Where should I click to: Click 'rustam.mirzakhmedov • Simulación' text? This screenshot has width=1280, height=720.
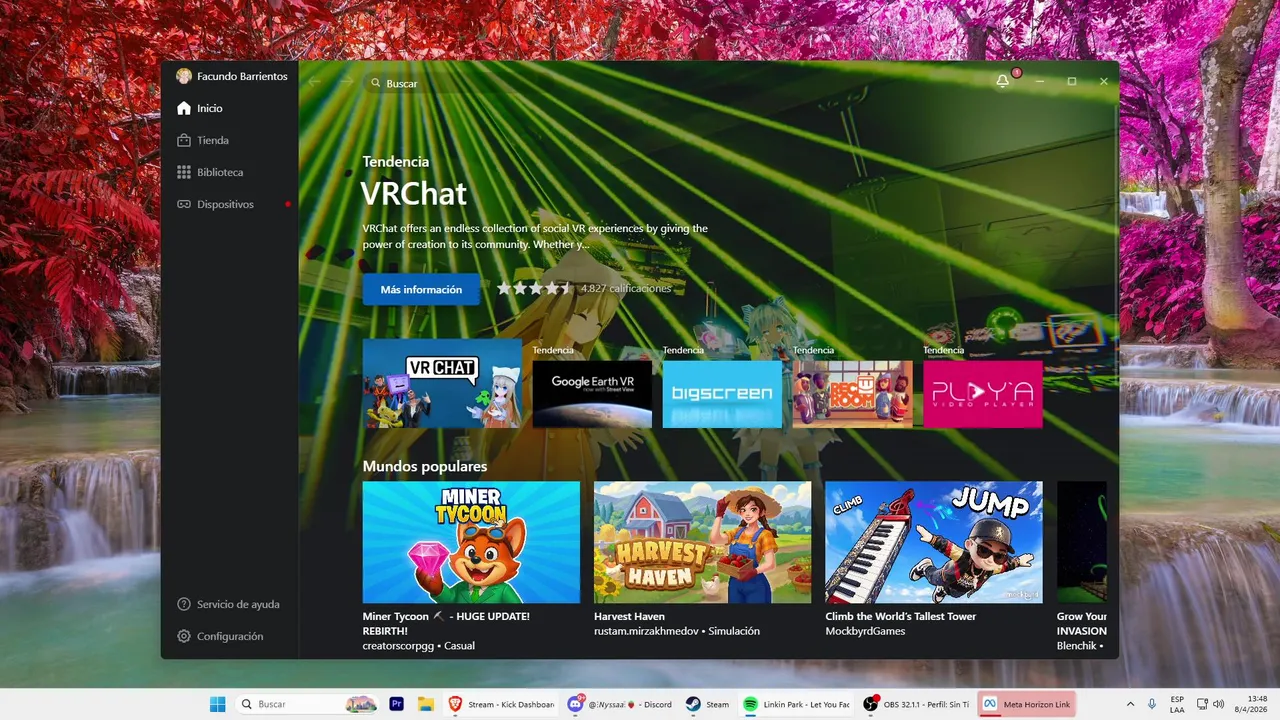point(677,631)
